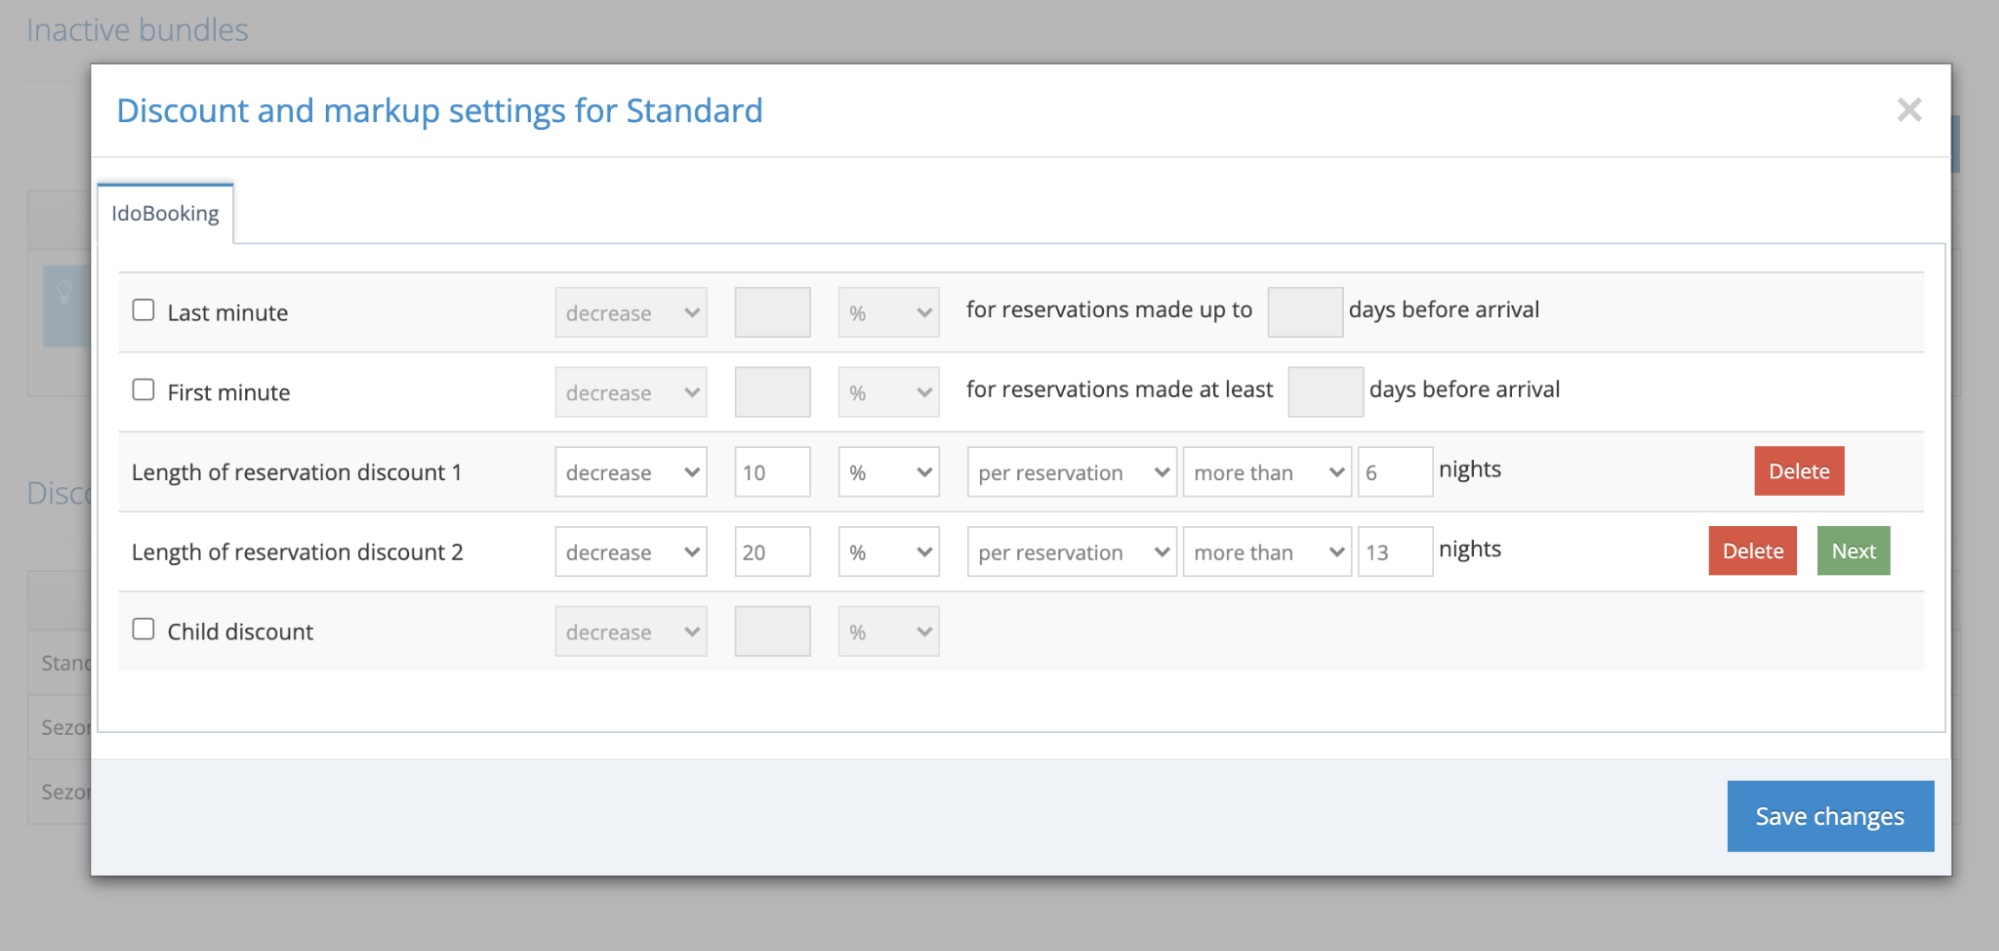Tick the Child discount checkbox

point(144,629)
